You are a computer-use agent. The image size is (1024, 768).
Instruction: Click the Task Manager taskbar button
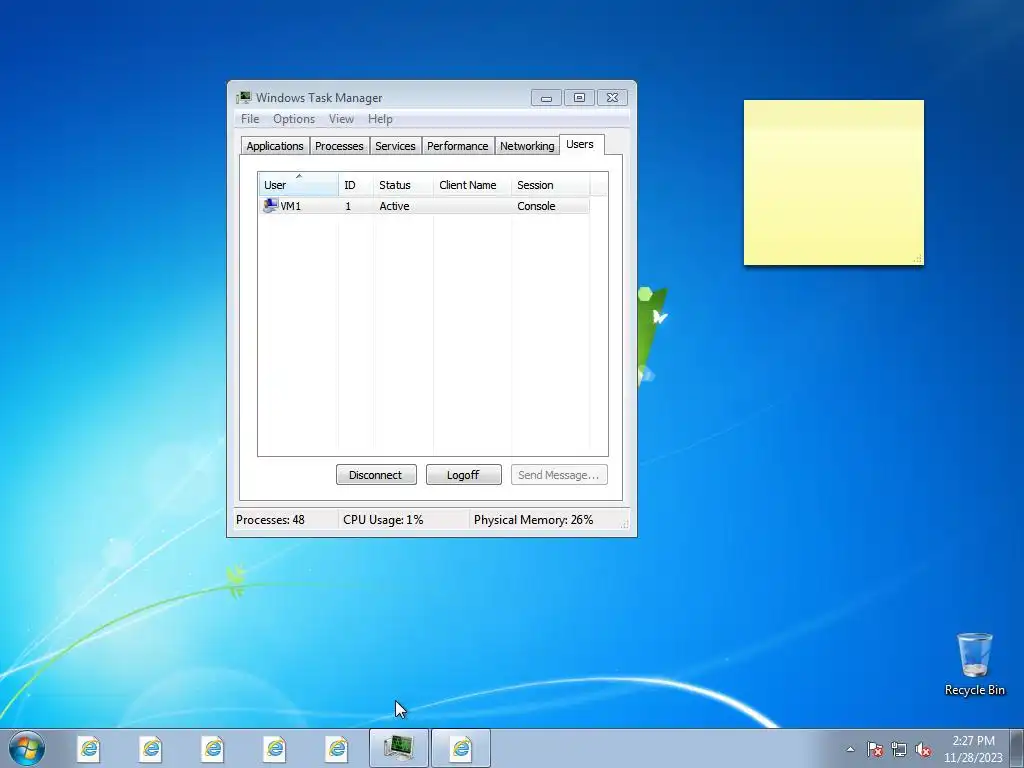coord(398,748)
